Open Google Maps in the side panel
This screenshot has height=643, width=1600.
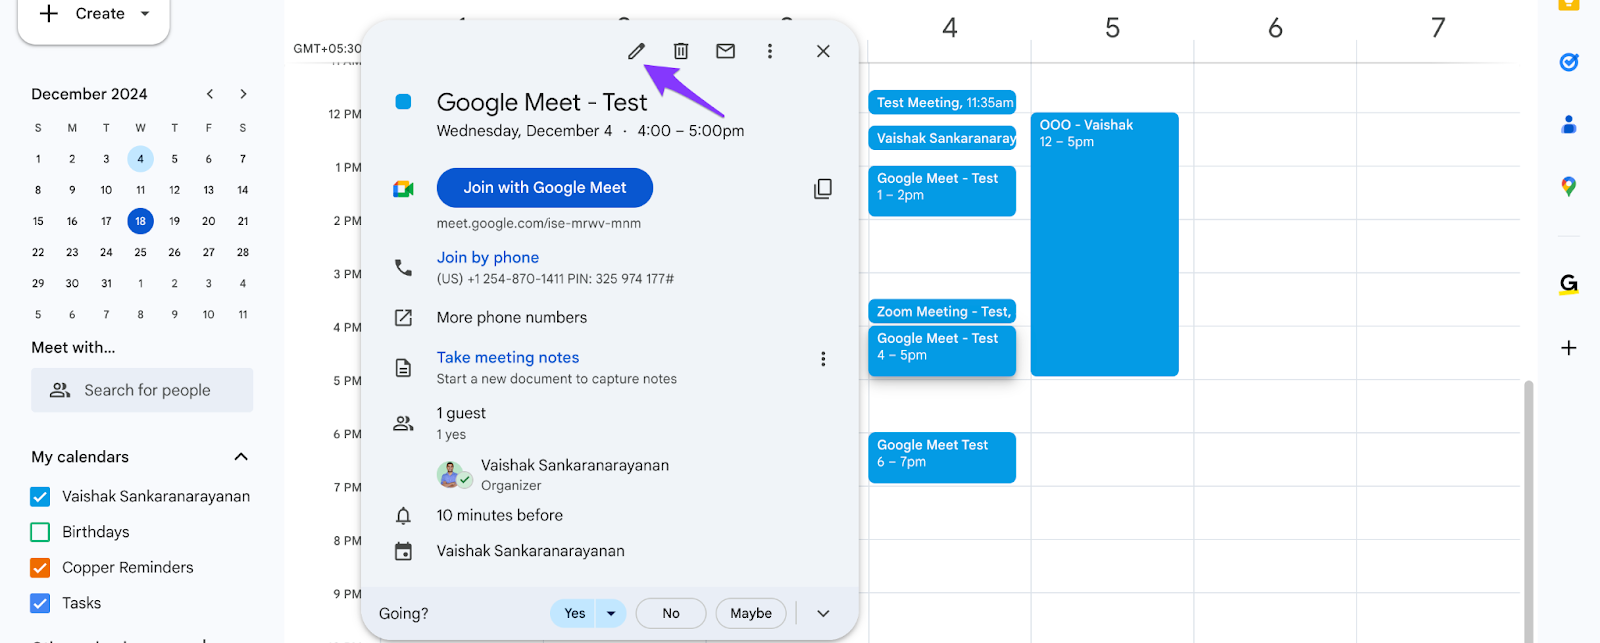[x=1569, y=186]
